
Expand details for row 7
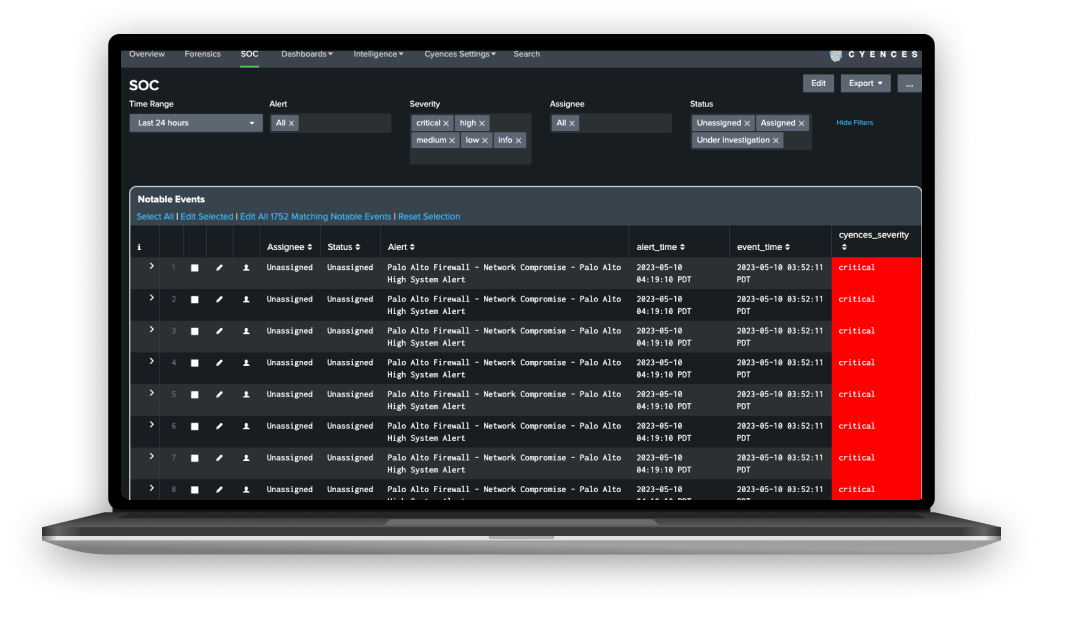pyautogui.click(x=151, y=456)
